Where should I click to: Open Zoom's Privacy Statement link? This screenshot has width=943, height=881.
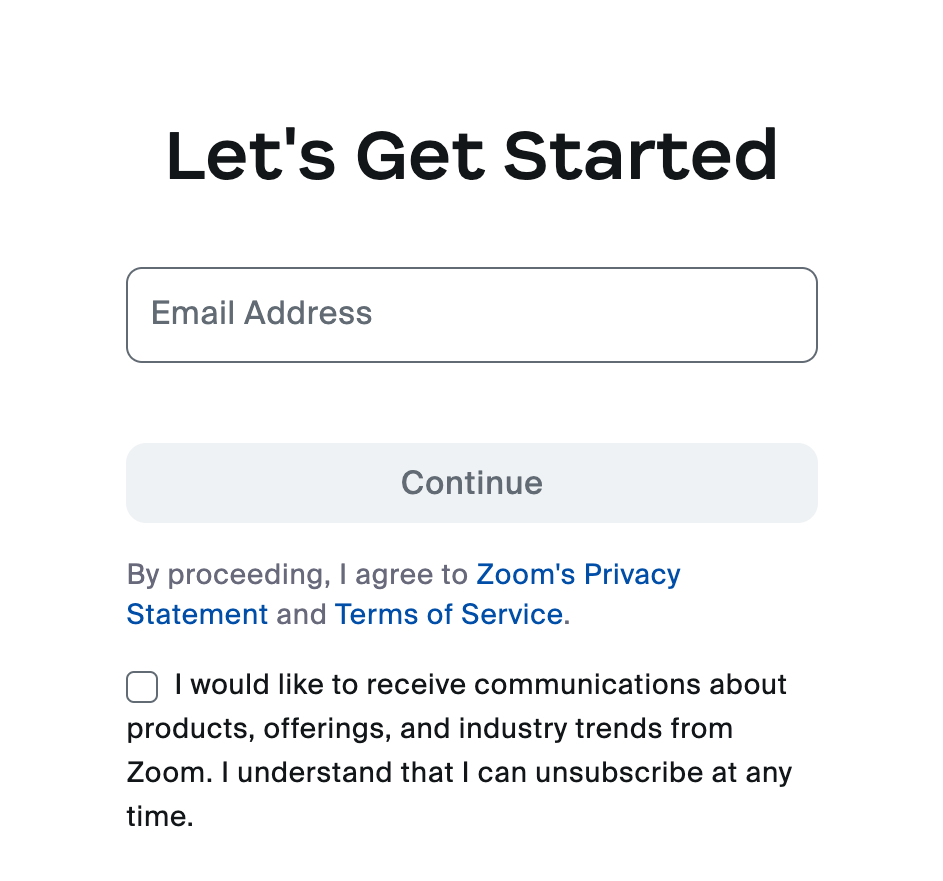click(x=578, y=575)
